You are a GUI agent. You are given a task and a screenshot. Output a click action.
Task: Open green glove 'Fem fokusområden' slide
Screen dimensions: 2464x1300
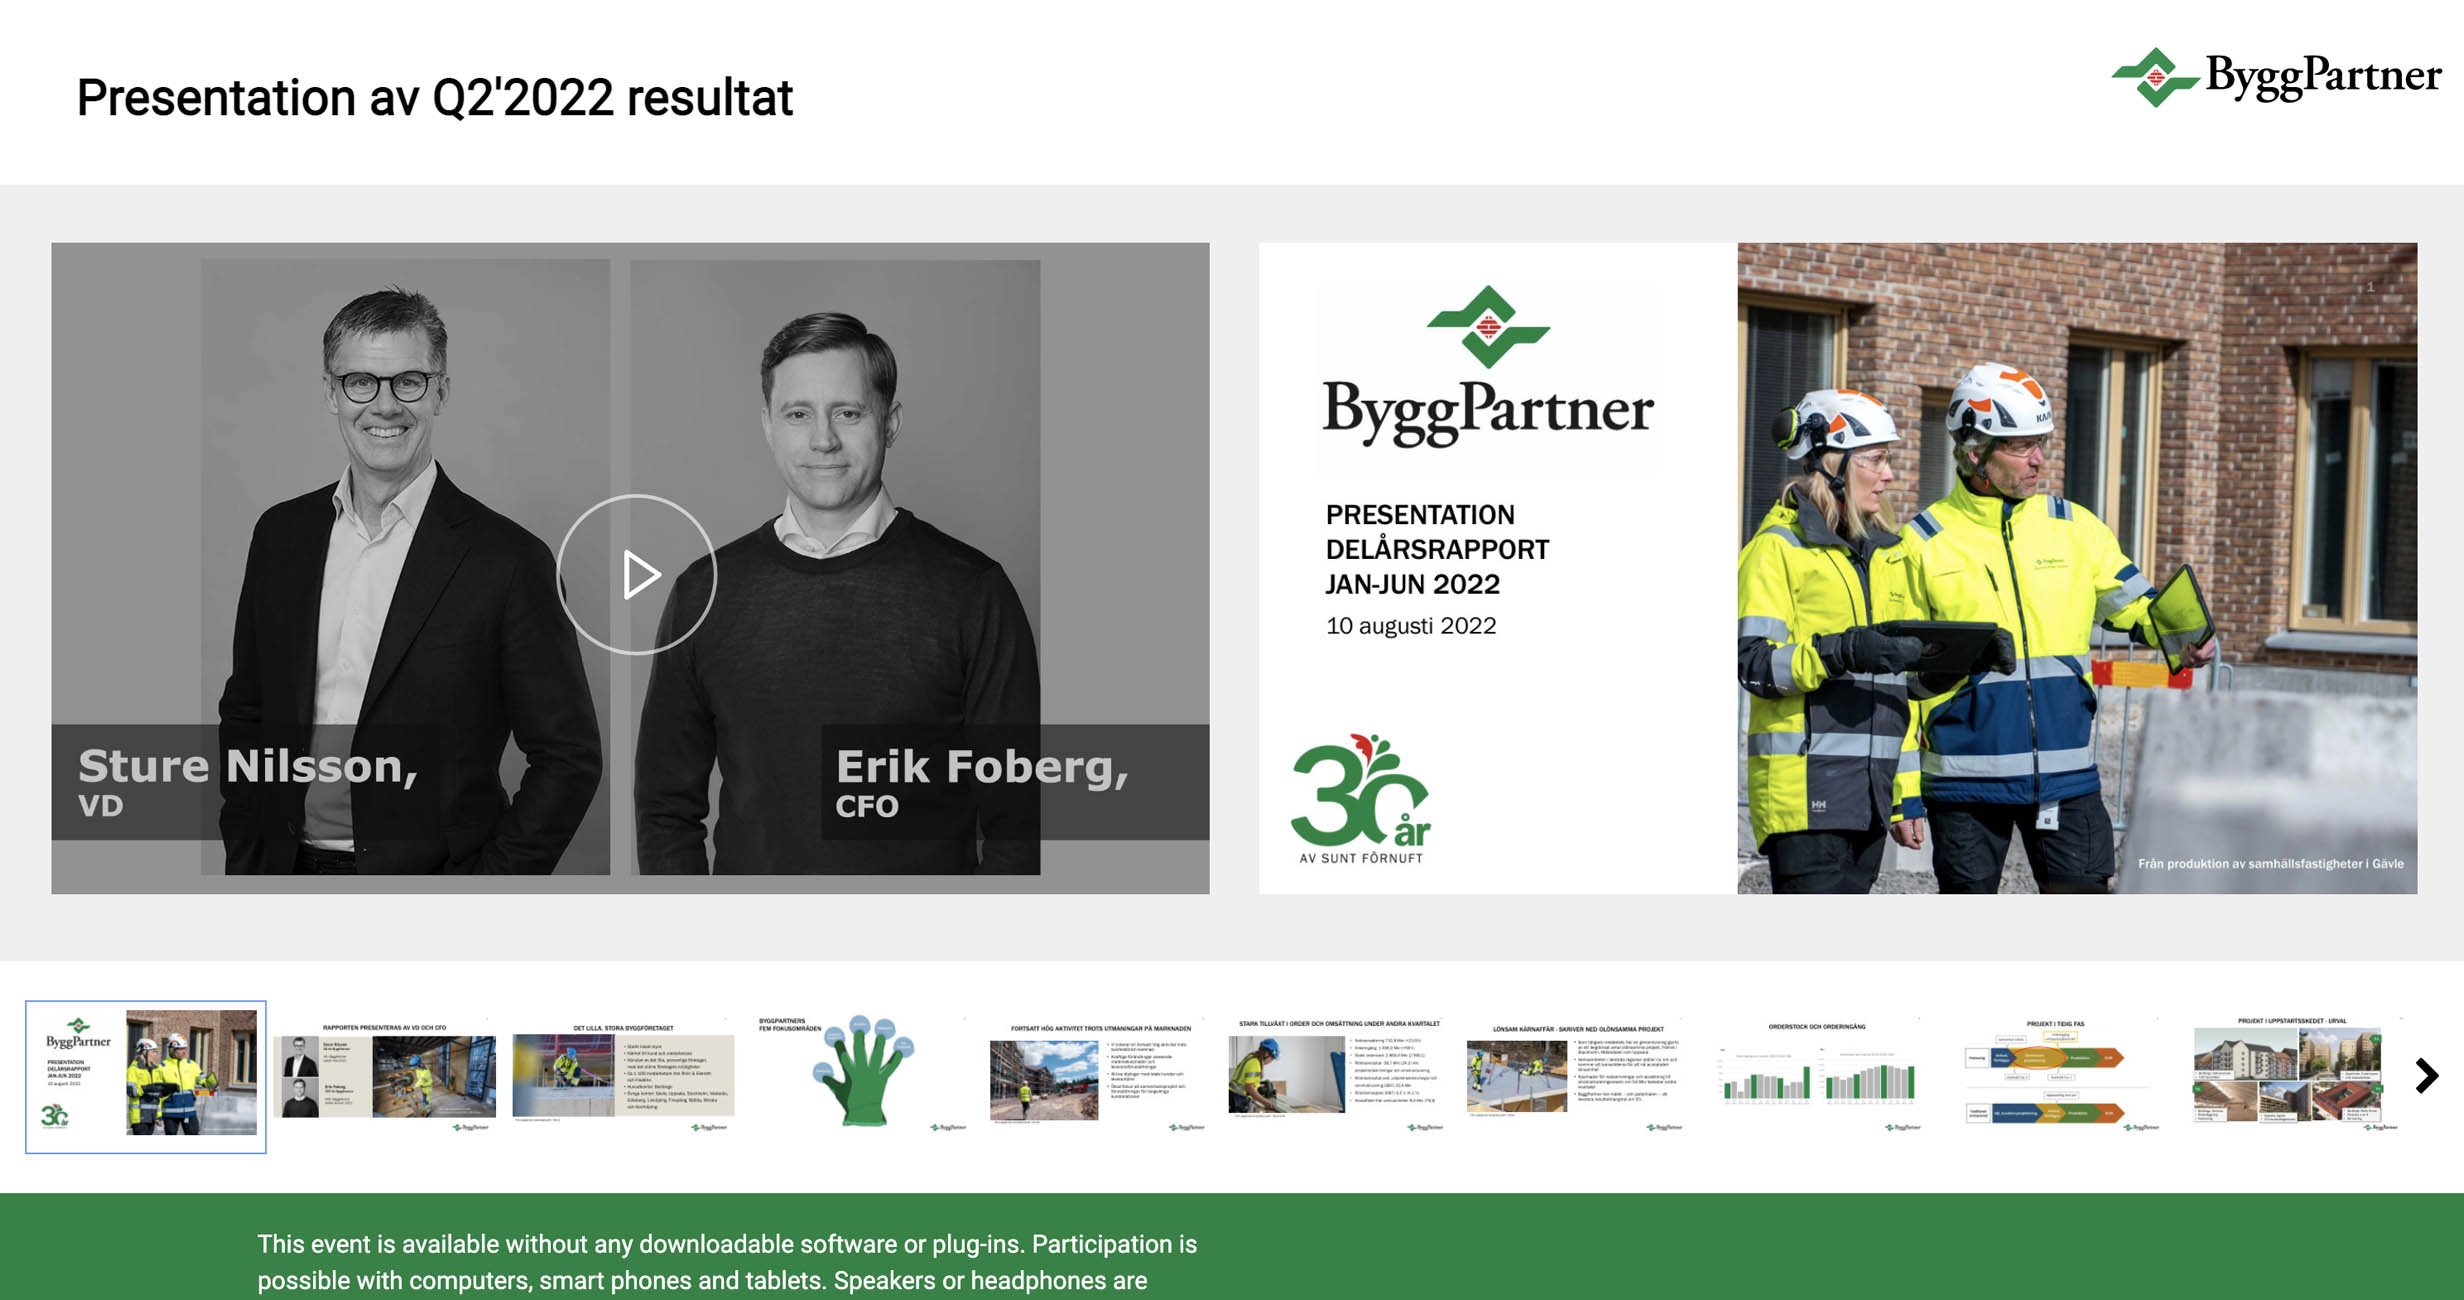(862, 1074)
